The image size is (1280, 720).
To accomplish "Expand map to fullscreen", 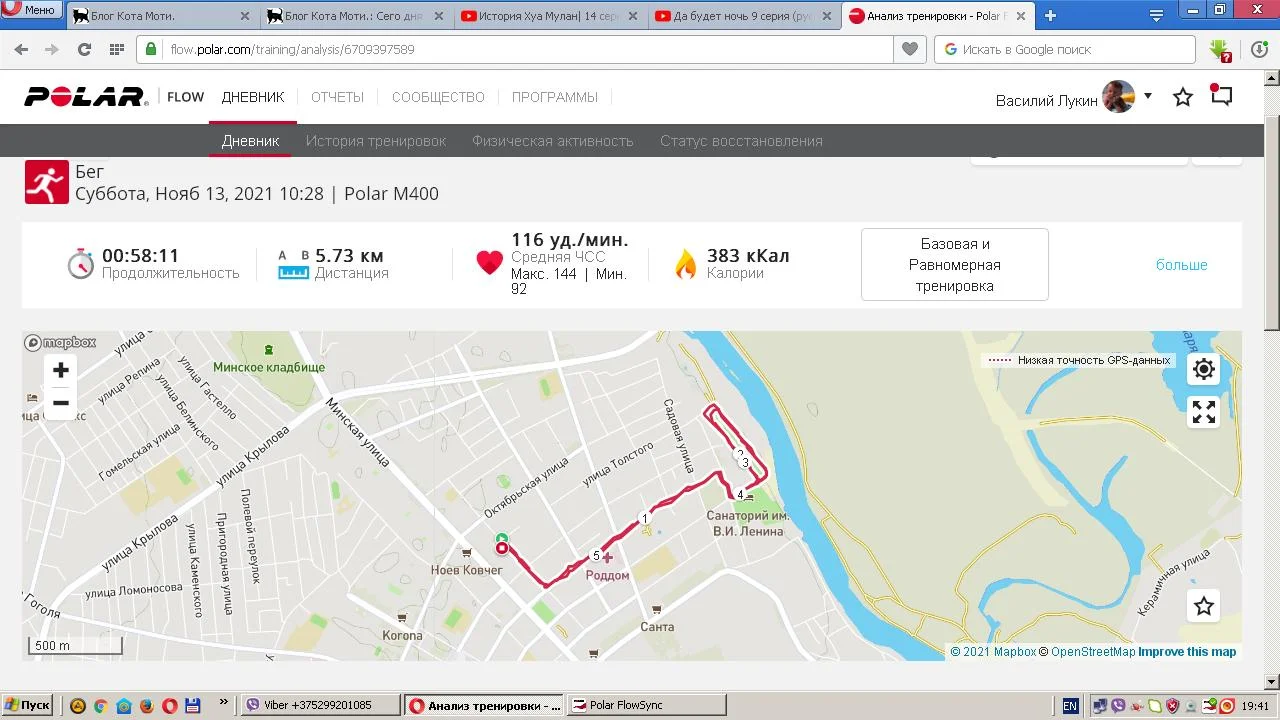I will (1204, 412).
